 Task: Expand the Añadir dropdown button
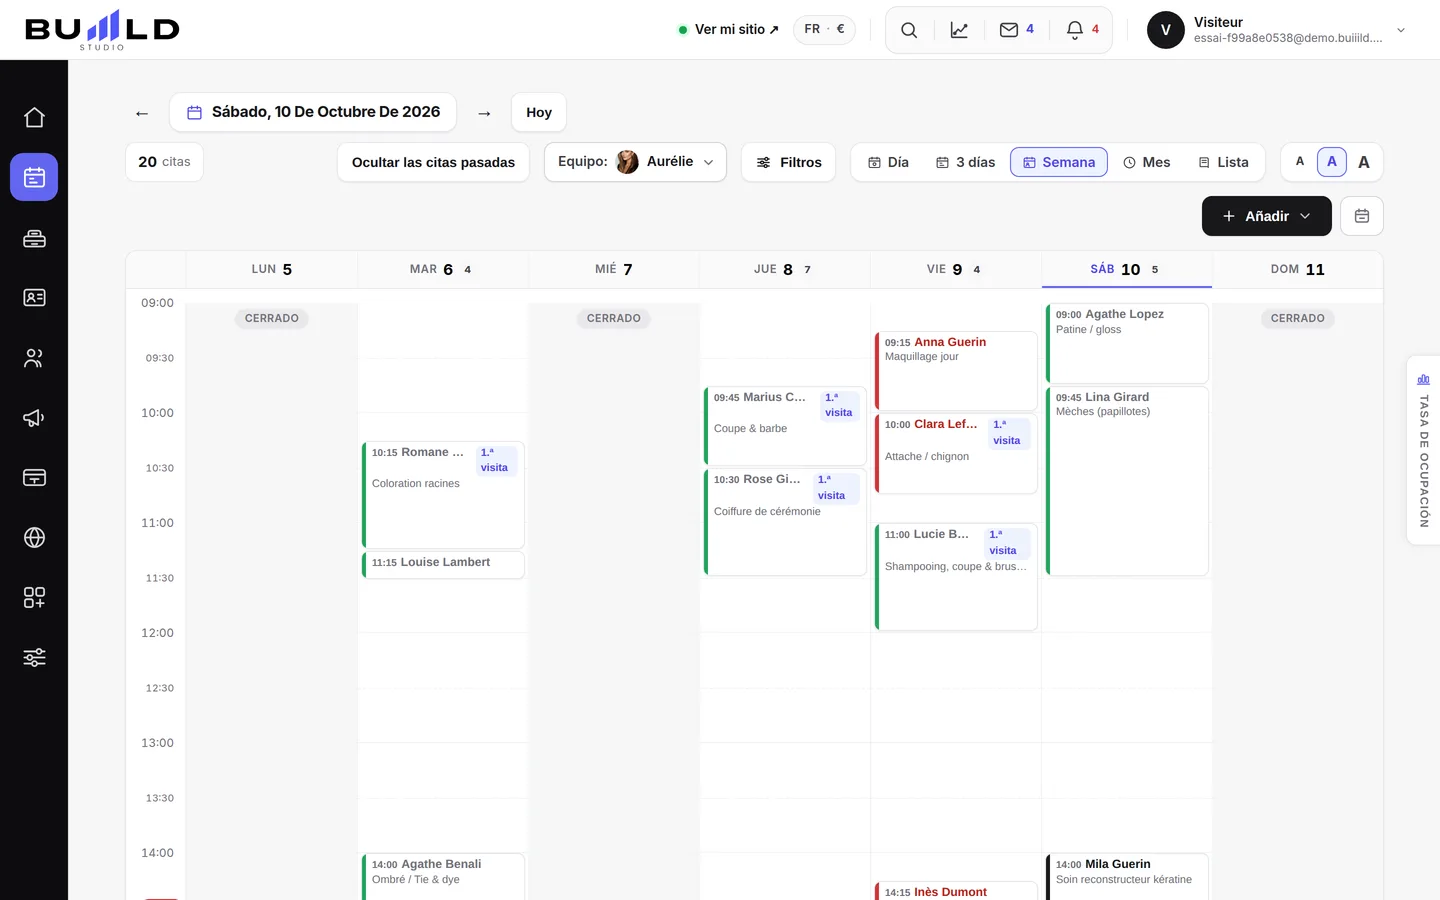tap(1267, 216)
